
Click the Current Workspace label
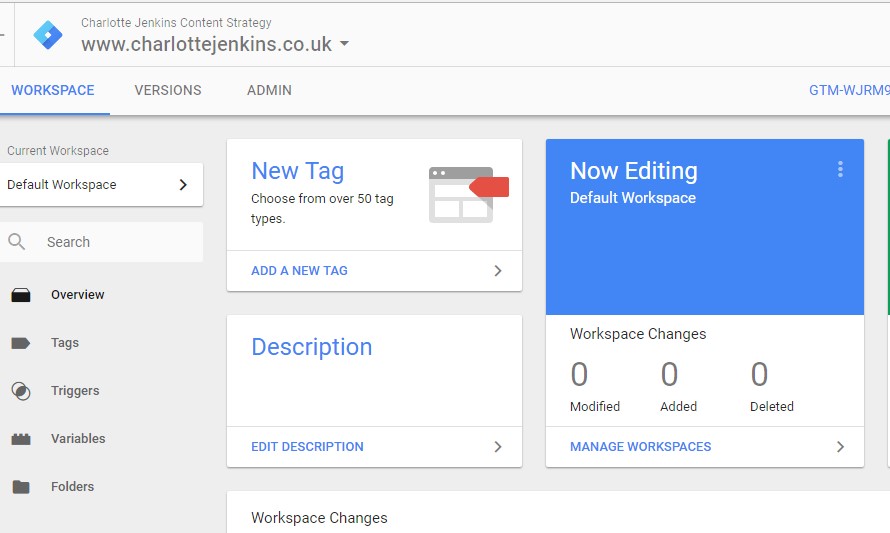click(58, 150)
